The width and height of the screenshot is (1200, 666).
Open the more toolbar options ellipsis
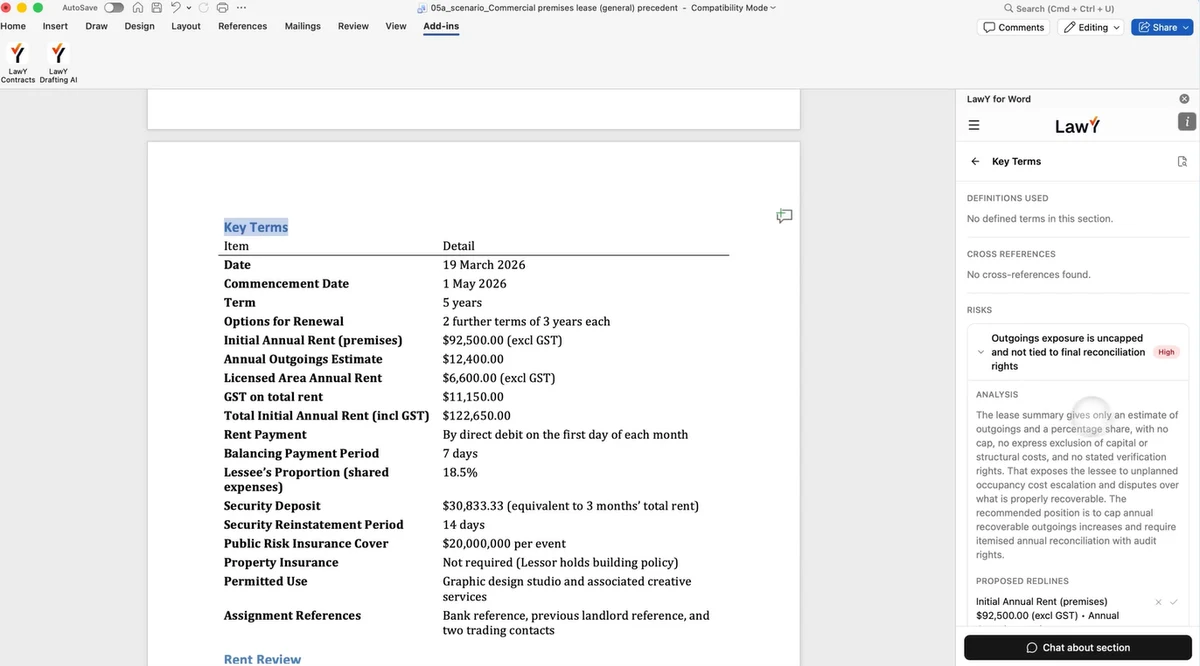[x=241, y=8]
